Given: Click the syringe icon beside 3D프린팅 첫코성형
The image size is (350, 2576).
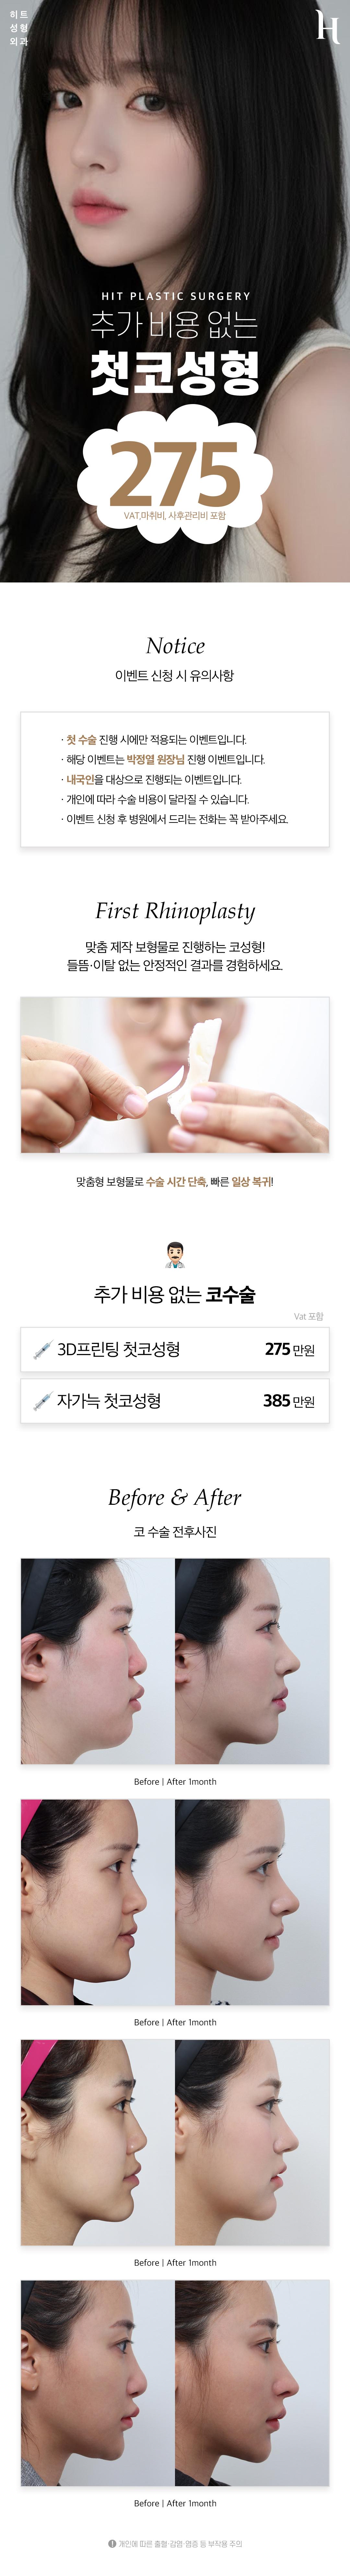Looking at the screenshot, I should (42, 1350).
